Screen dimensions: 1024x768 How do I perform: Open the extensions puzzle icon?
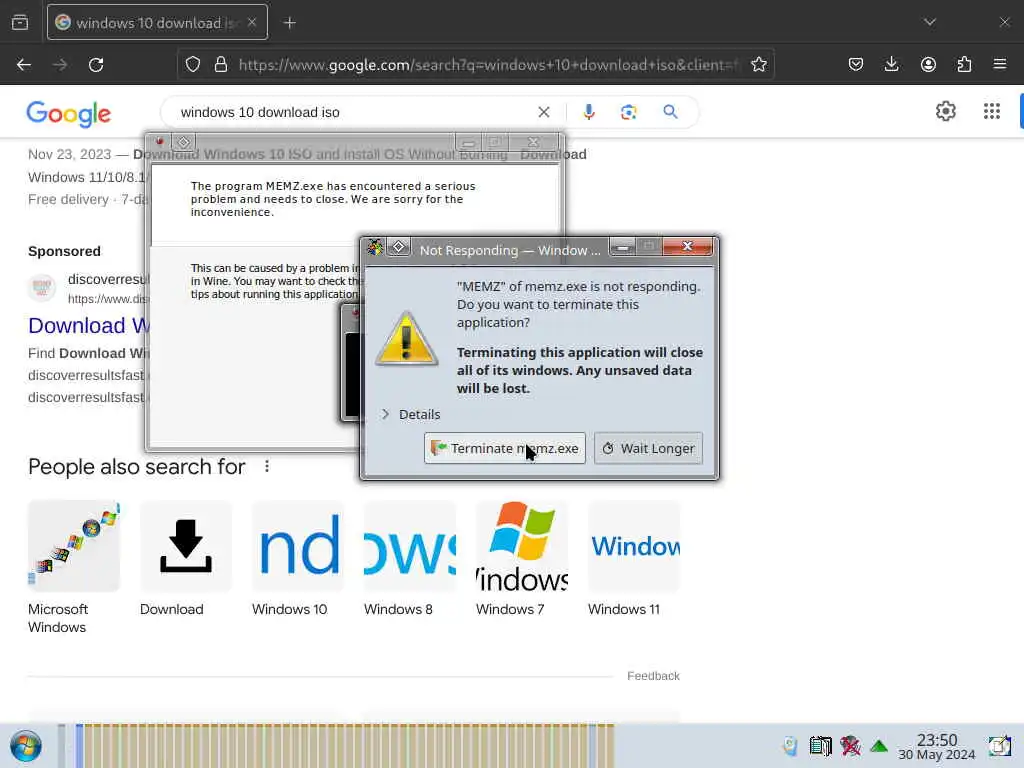[x=964, y=65]
